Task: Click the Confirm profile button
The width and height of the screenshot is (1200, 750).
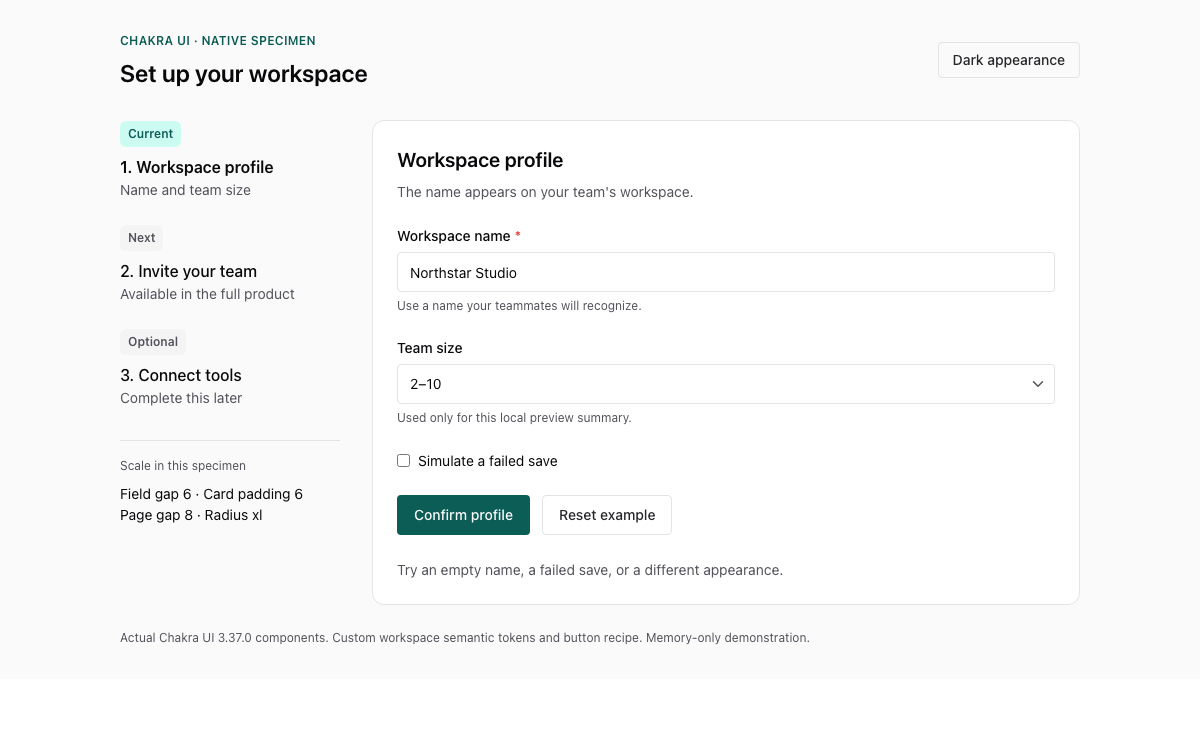Action: click(x=463, y=515)
